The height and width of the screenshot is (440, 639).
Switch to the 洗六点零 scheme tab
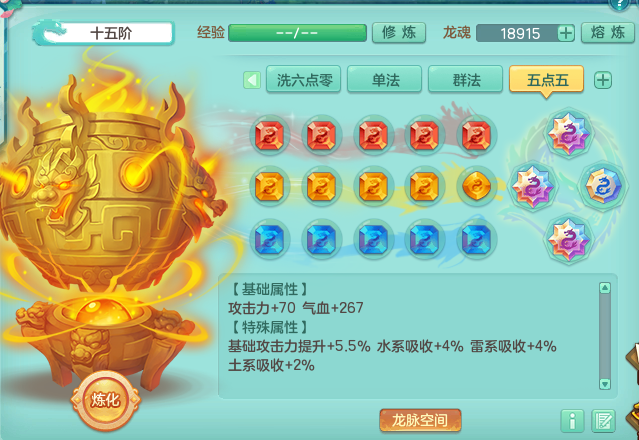[304, 79]
